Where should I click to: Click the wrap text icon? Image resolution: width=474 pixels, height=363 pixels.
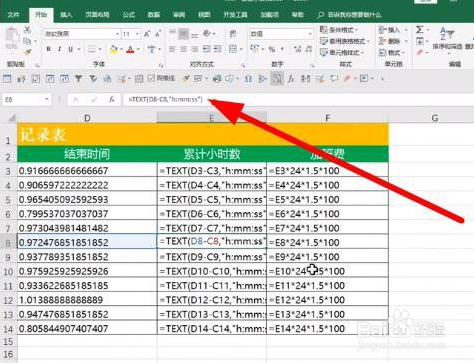pos(233,34)
